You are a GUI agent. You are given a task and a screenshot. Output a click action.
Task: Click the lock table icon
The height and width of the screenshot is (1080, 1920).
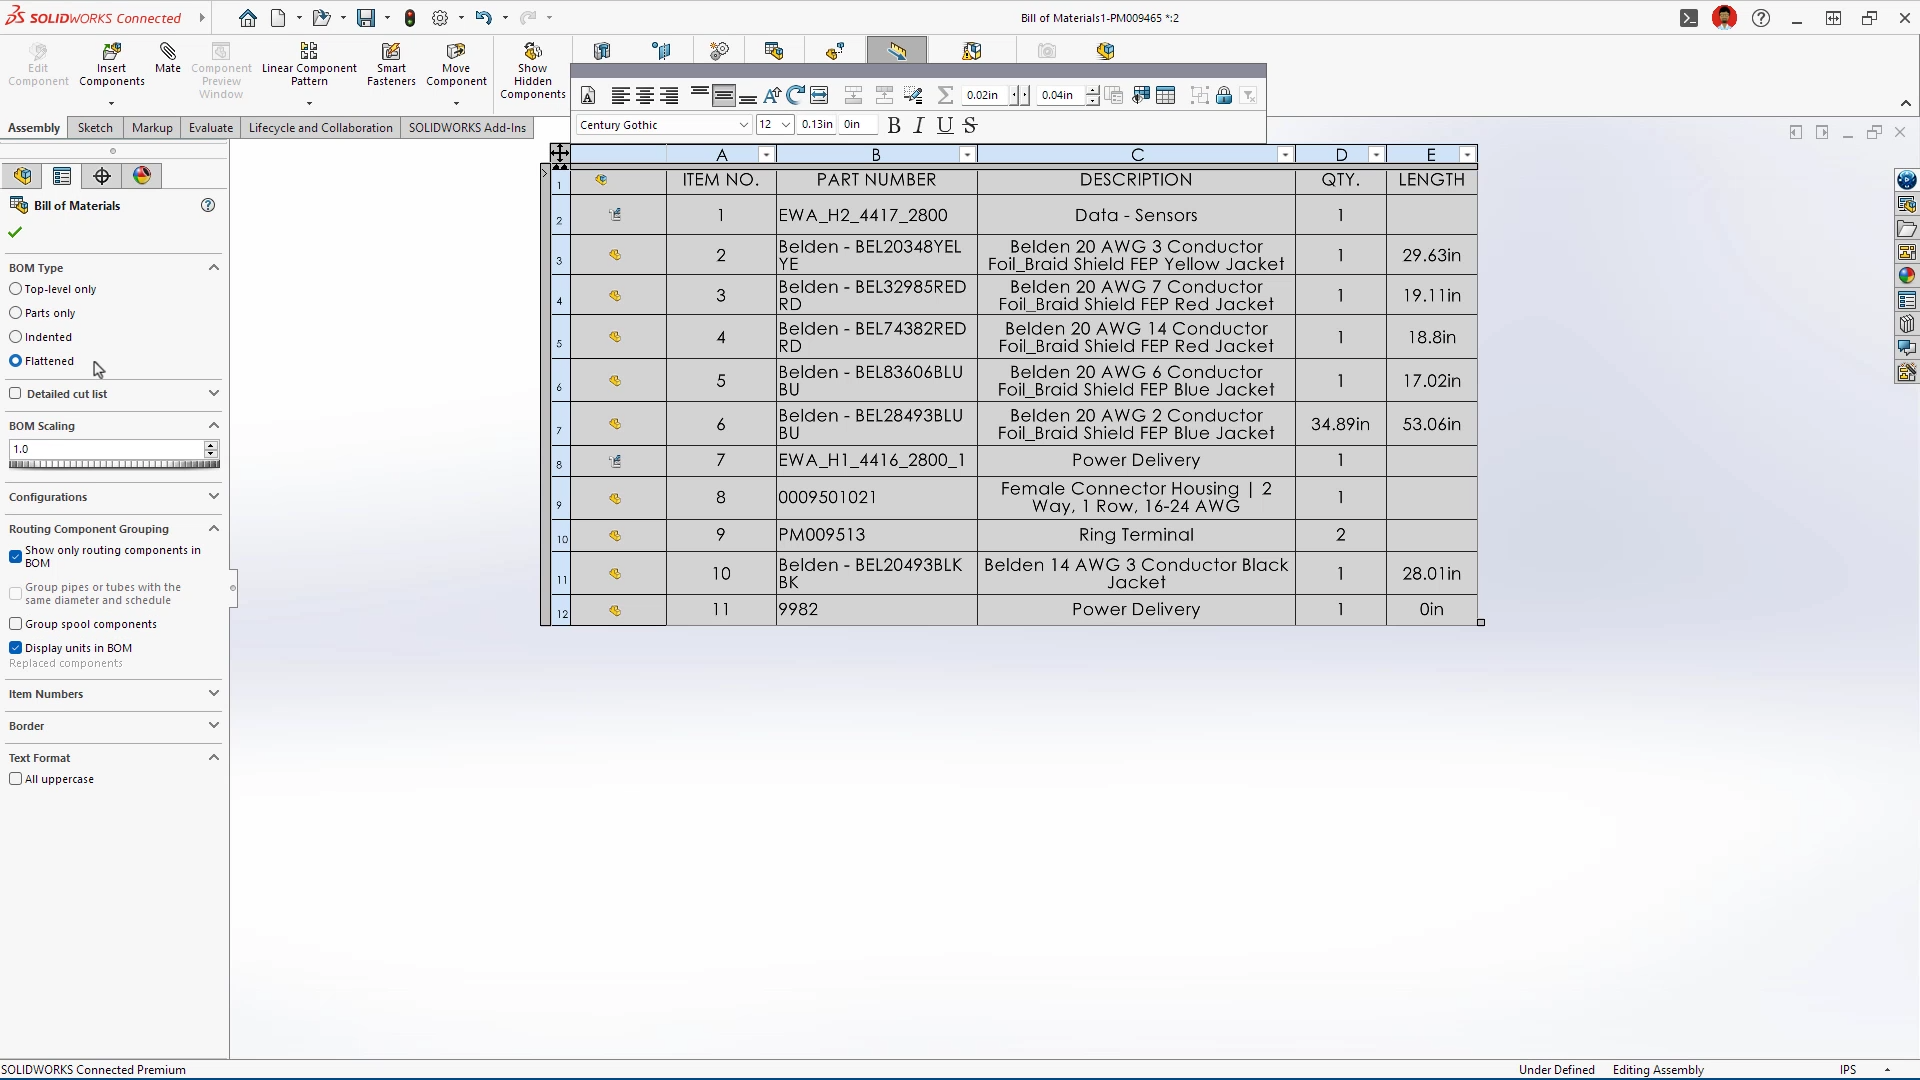pyautogui.click(x=1224, y=95)
